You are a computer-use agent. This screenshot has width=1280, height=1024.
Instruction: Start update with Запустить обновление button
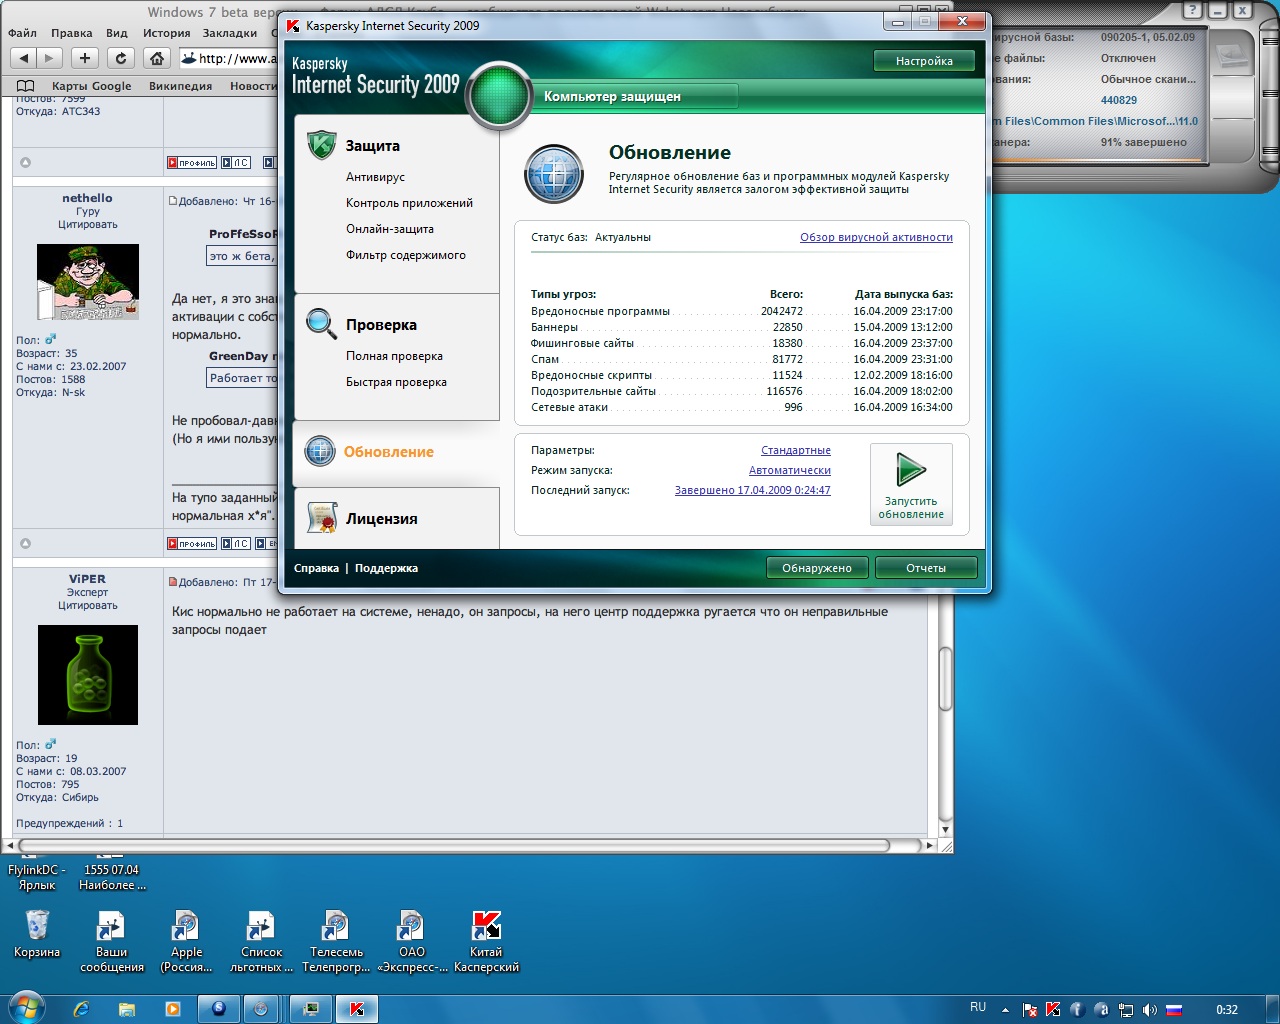911,484
